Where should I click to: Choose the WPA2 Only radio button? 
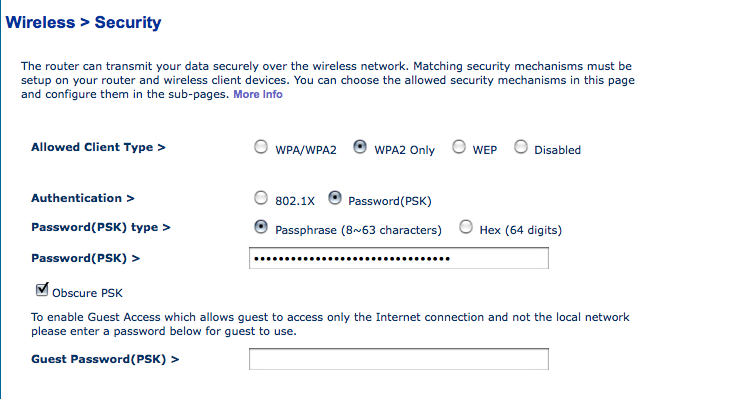[x=360, y=147]
